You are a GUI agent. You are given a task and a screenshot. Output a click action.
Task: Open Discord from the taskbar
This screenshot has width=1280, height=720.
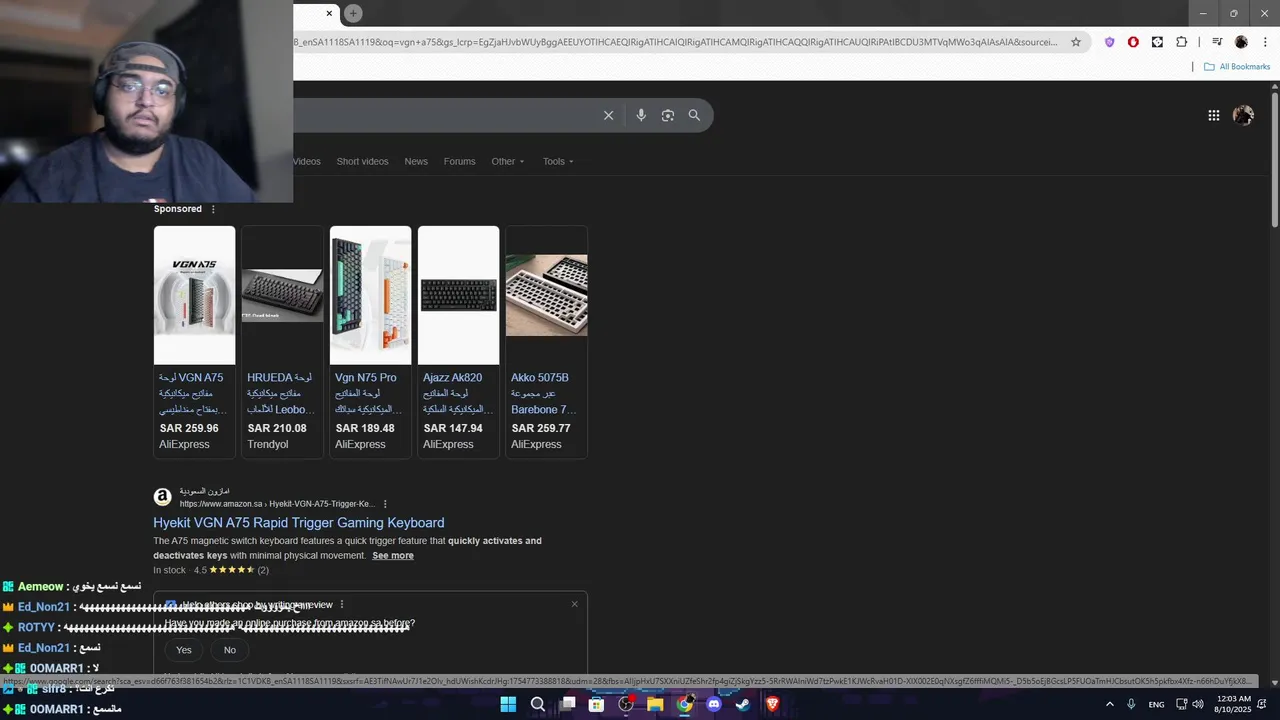[714, 704]
